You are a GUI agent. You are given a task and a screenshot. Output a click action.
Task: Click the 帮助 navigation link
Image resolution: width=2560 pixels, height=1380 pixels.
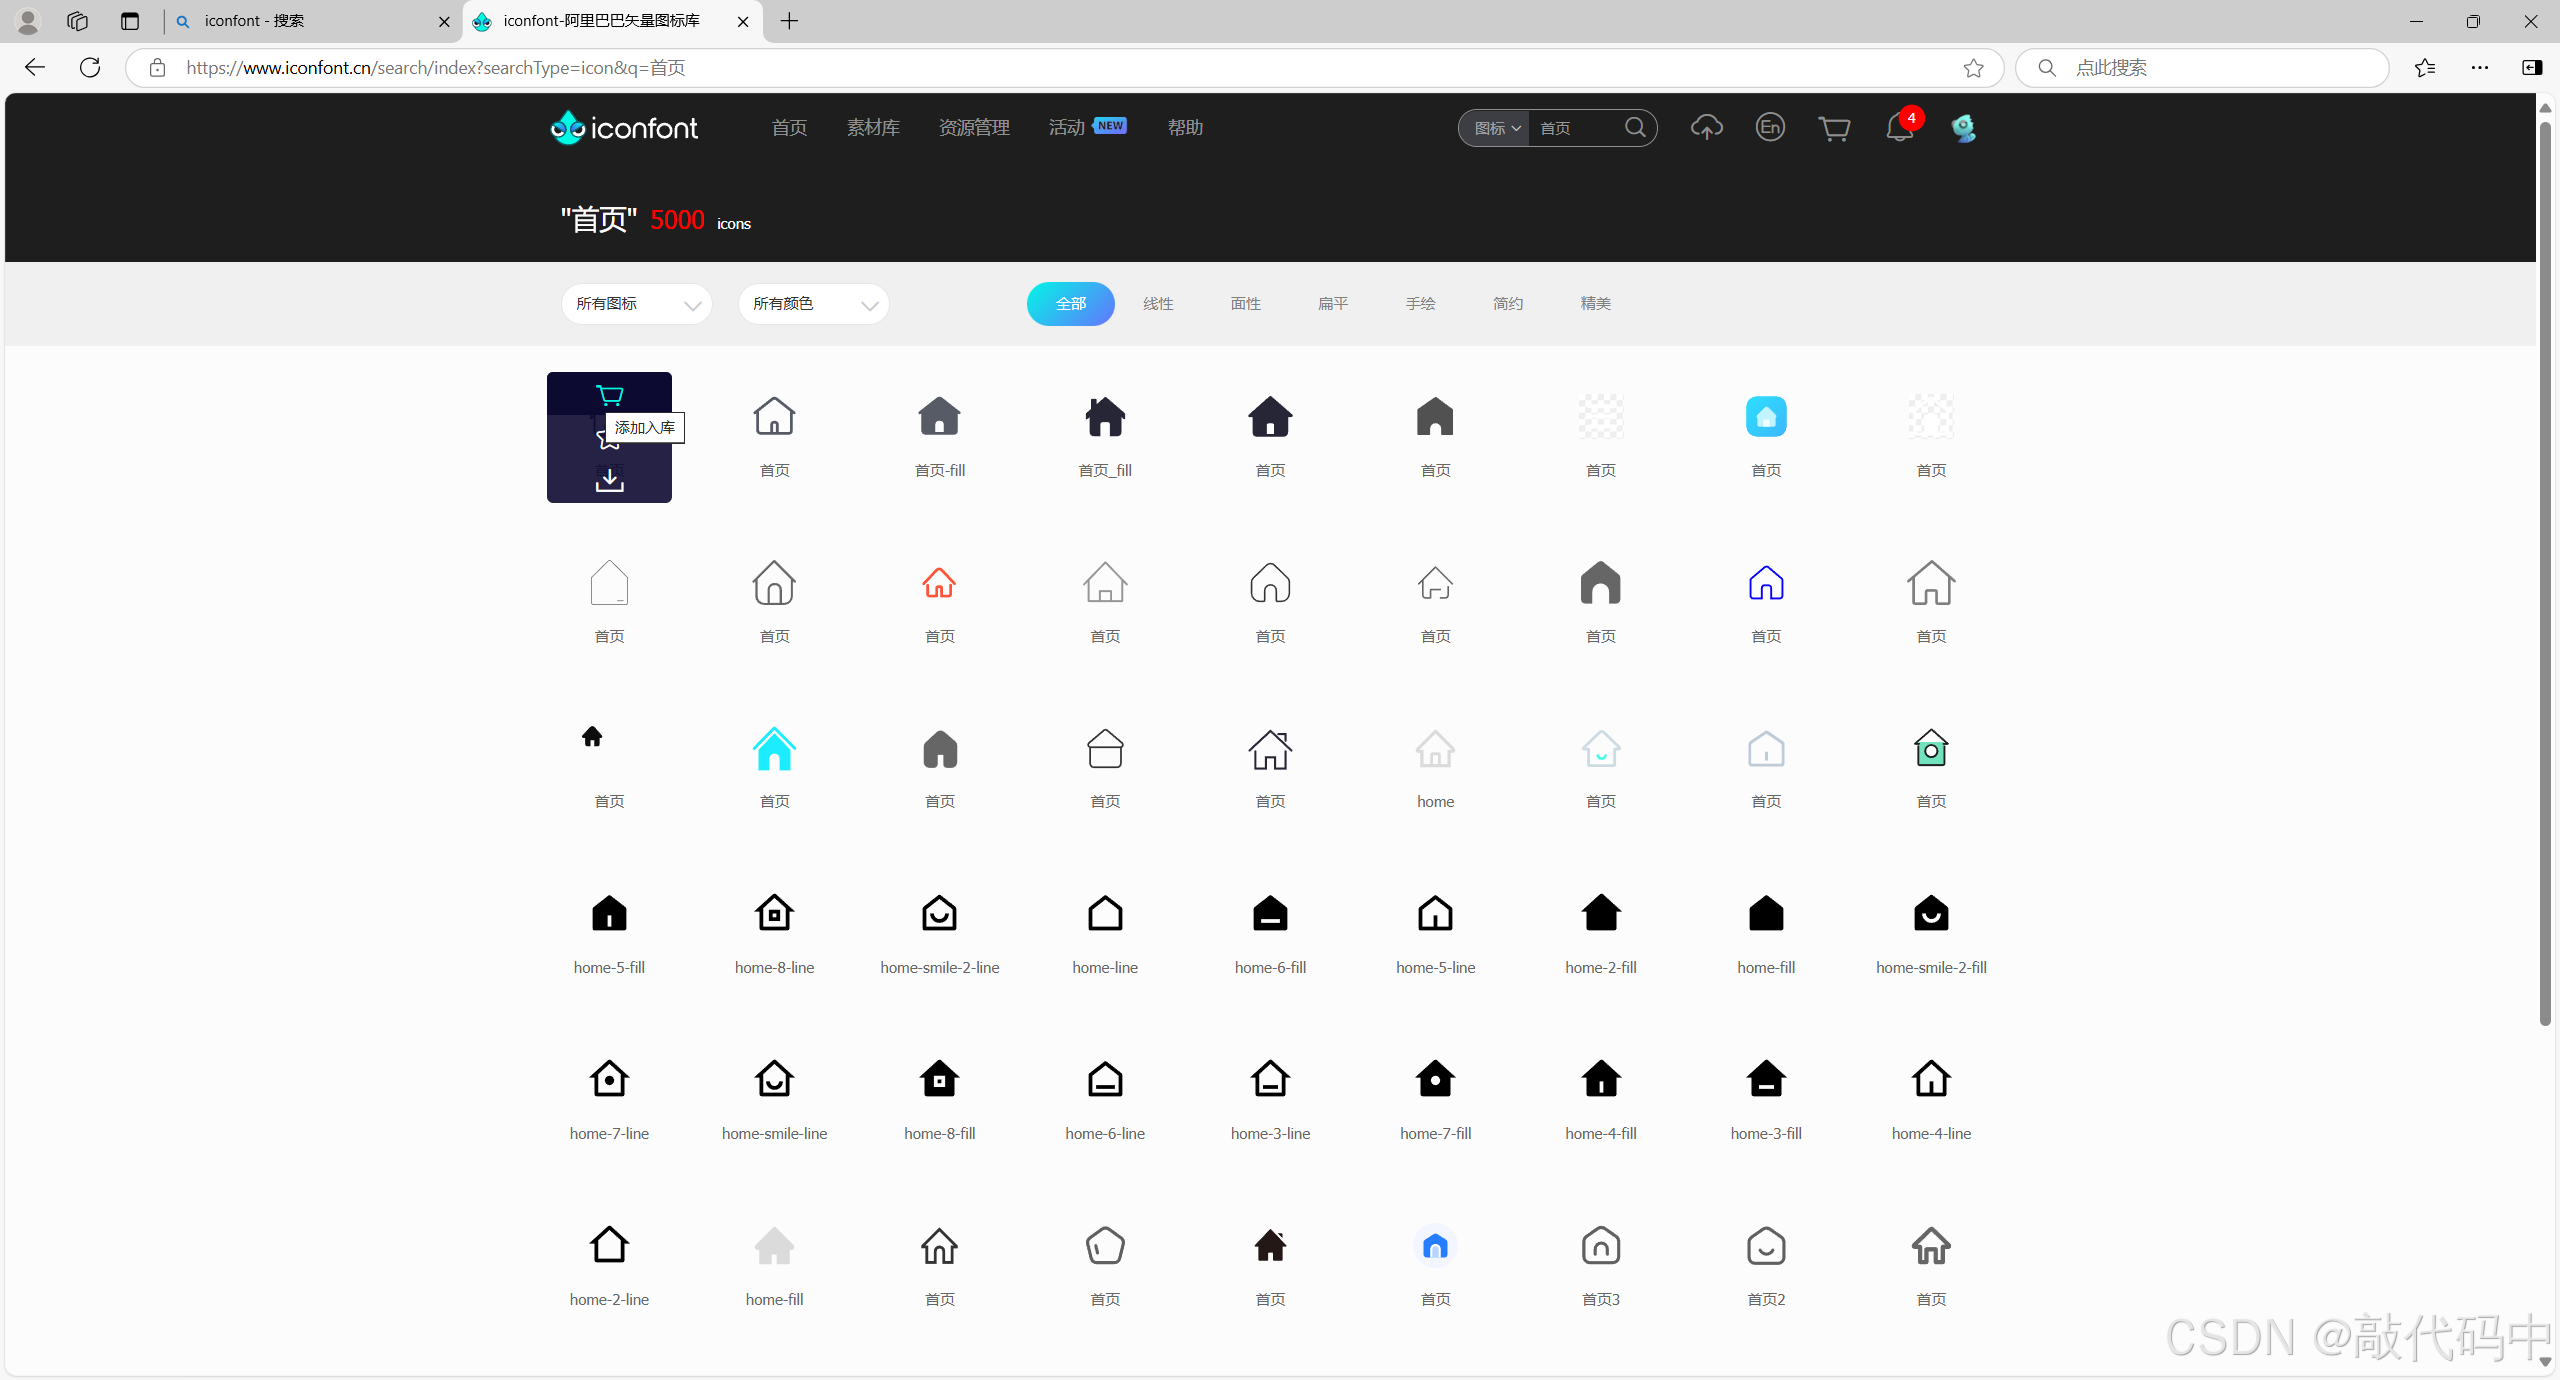tap(1185, 128)
